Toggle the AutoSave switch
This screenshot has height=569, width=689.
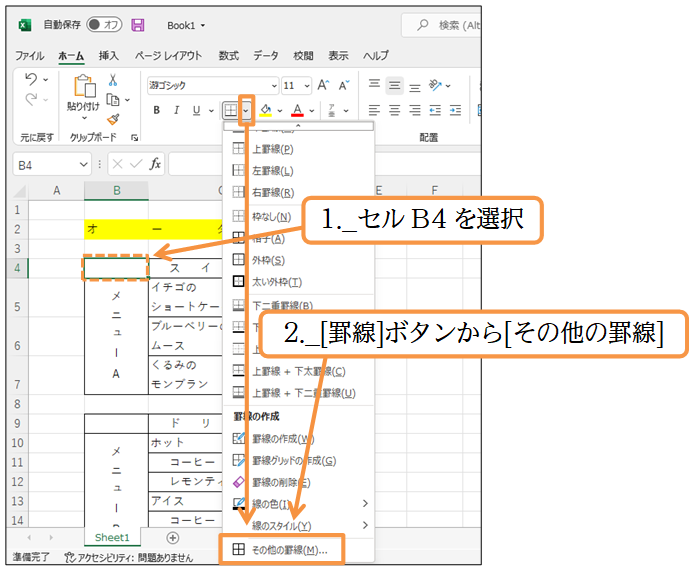pyautogui.click(x=104, y=25)
